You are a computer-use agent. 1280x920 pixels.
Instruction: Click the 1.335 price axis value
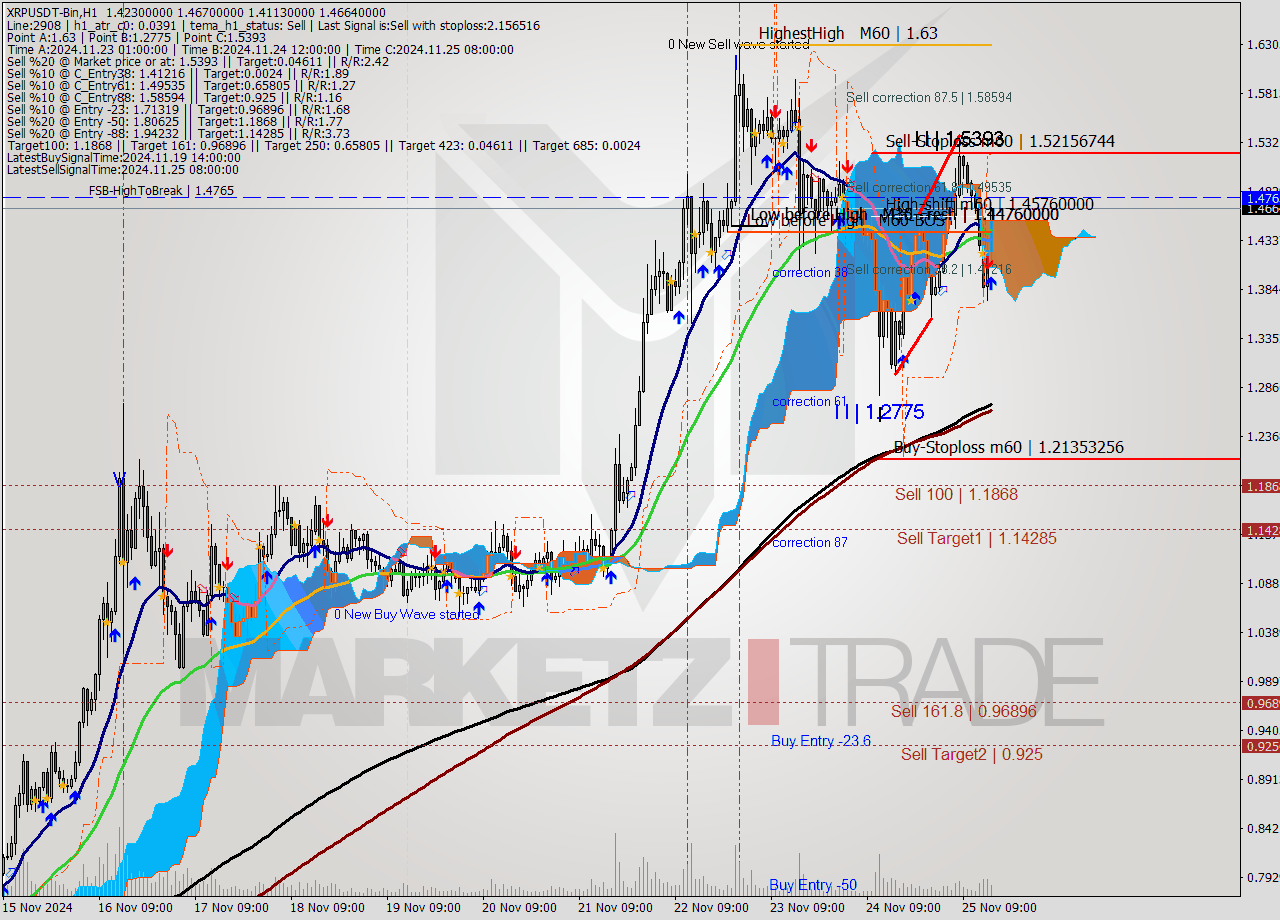(1261, 338)
